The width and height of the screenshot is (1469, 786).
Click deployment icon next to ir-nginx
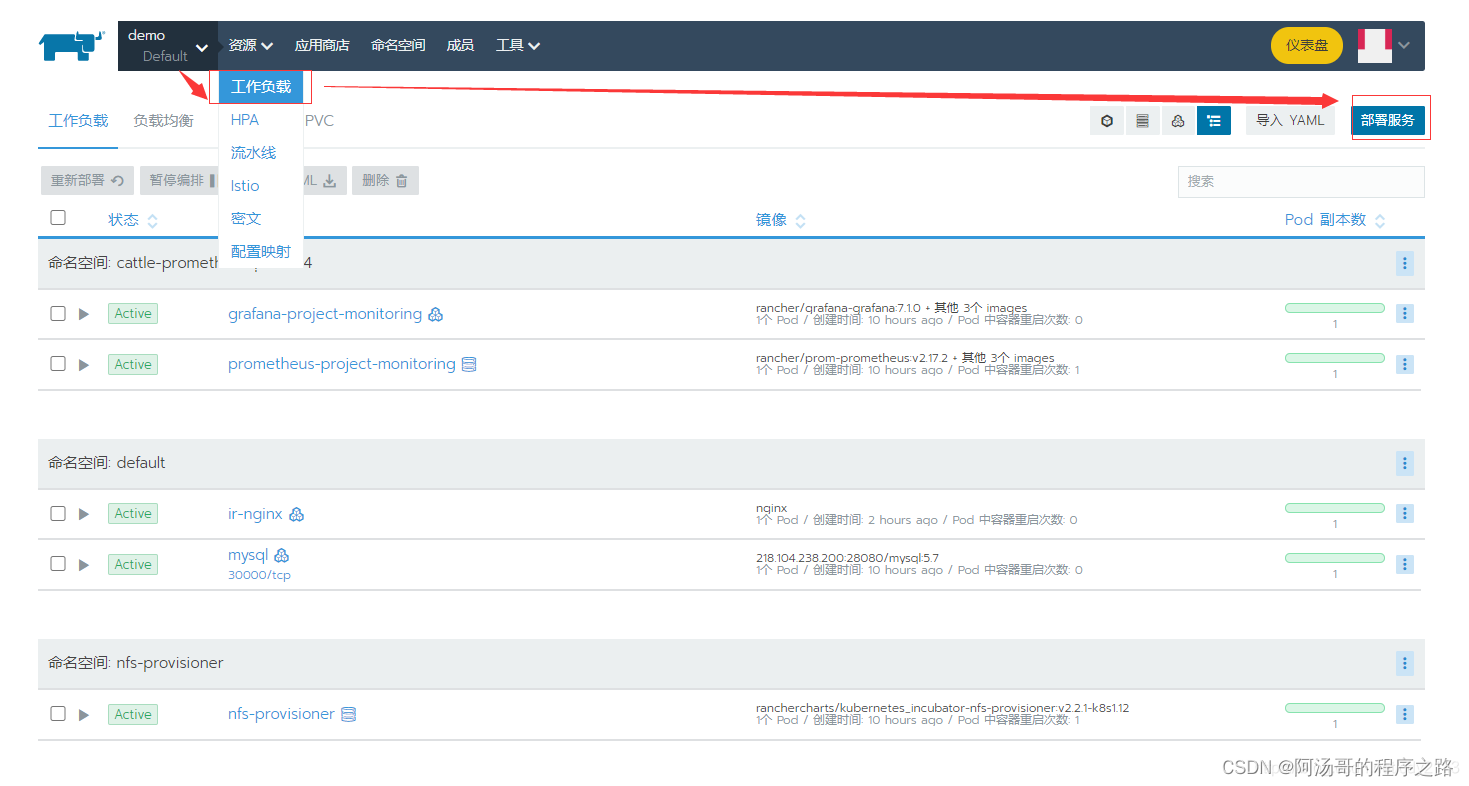pyautogui.click(x=297, y=514)
